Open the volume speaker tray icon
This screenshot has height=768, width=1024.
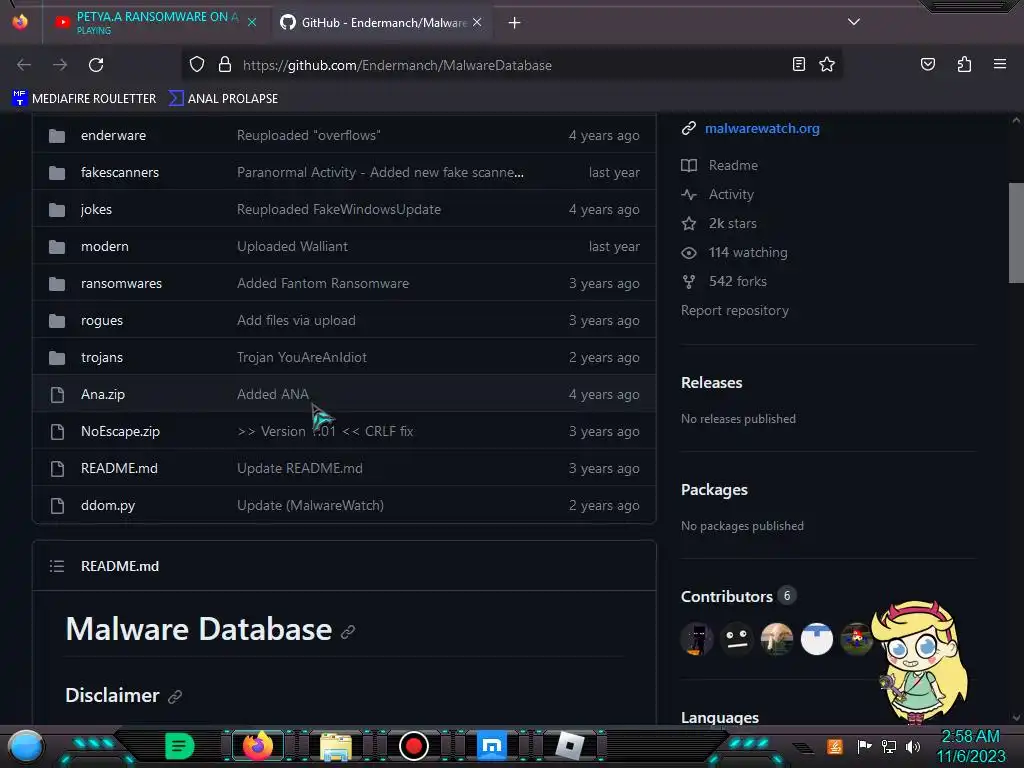point(913,746)
